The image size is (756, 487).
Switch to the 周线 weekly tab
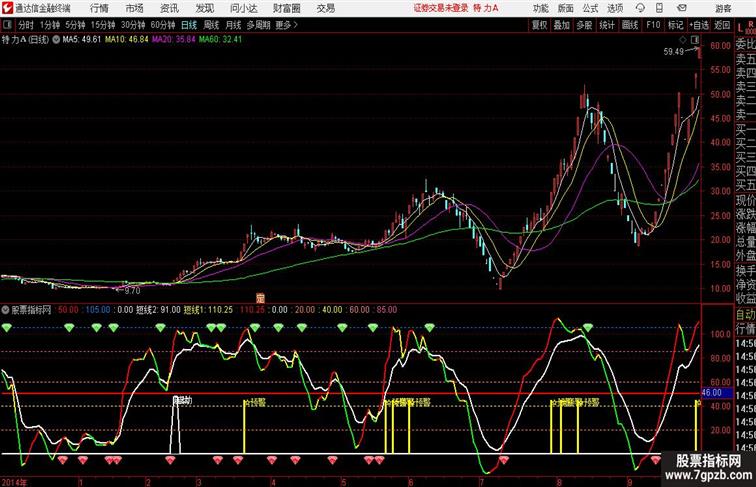pyautogui.click(x=211, y=25)
